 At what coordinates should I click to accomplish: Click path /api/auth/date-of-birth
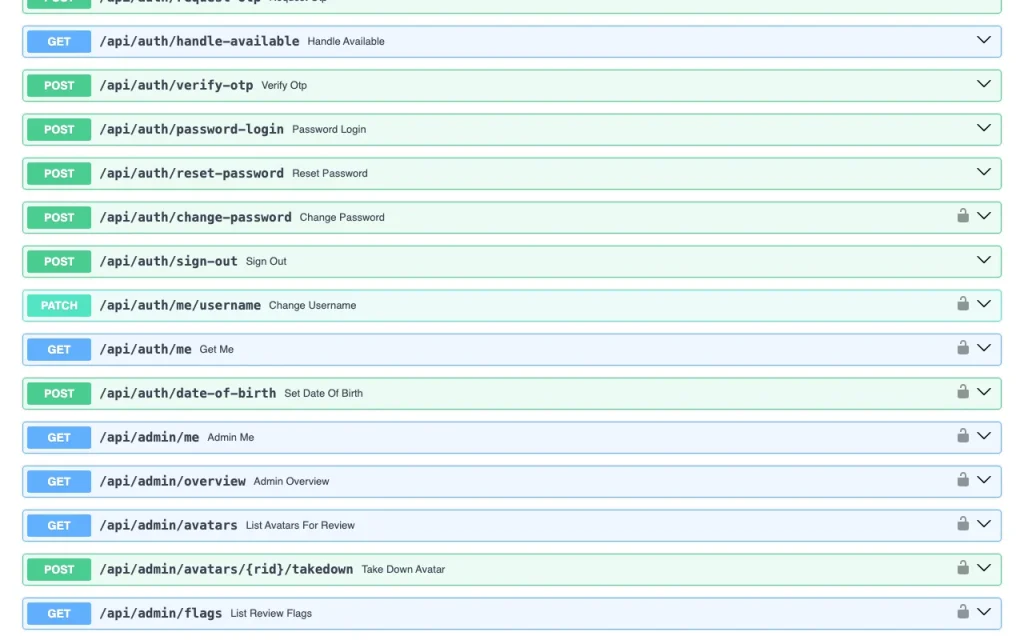pyautogui.click(x=187, y=393)
